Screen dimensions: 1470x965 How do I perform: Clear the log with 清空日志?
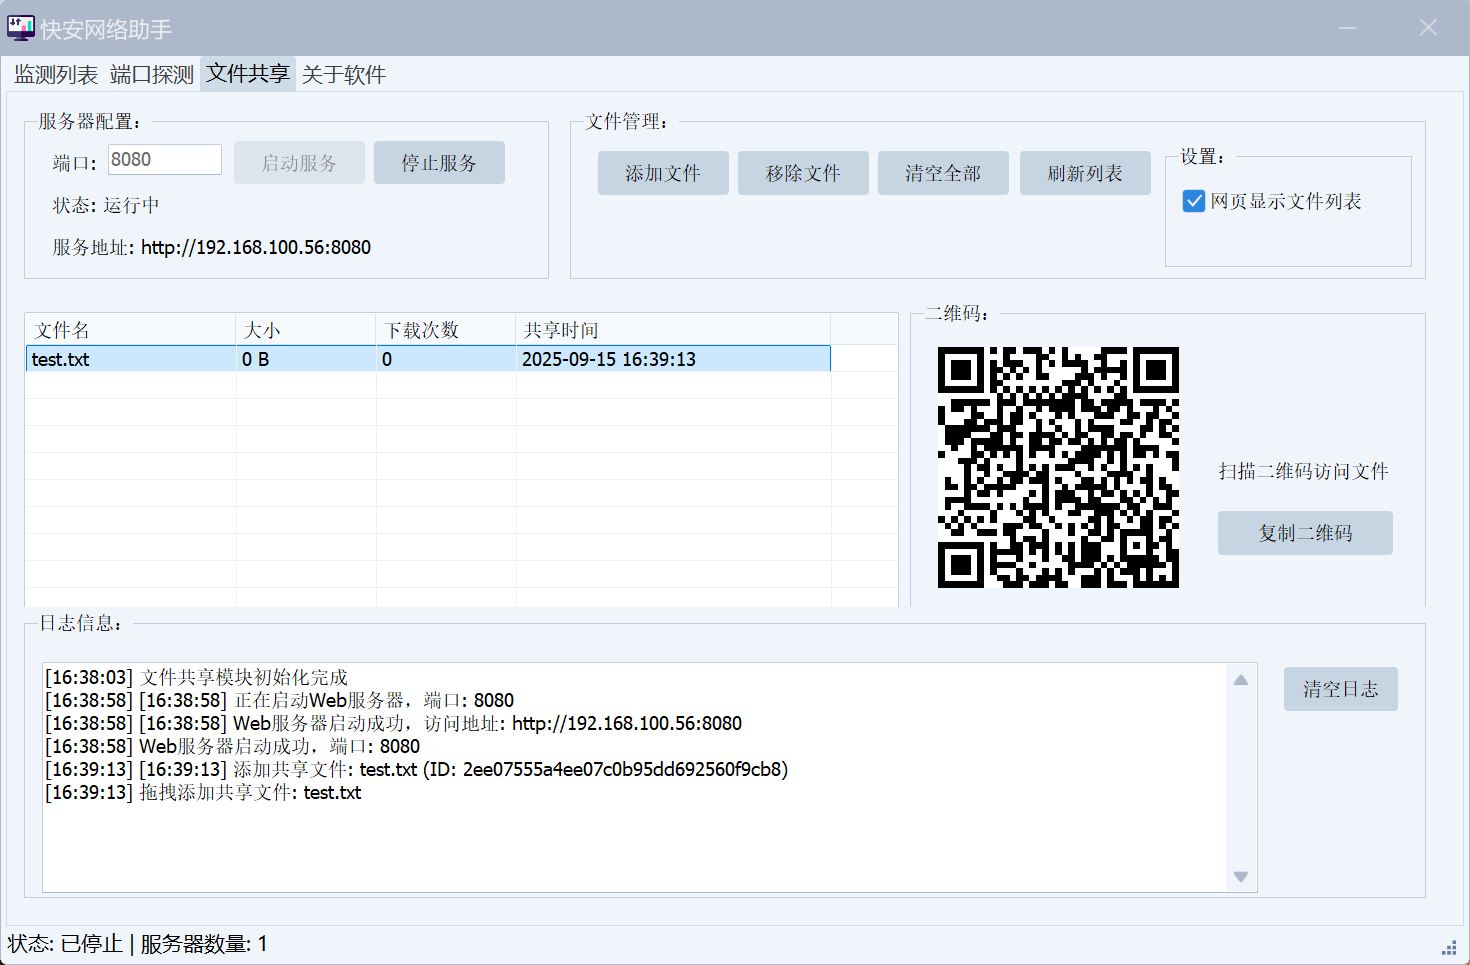point(1341,689)
